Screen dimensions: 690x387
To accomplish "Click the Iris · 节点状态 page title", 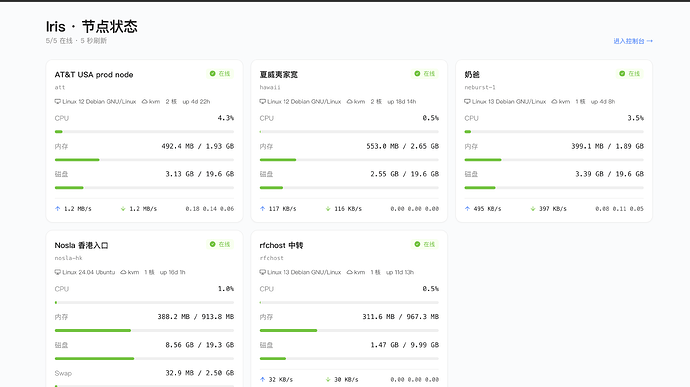I will (92, 26).
